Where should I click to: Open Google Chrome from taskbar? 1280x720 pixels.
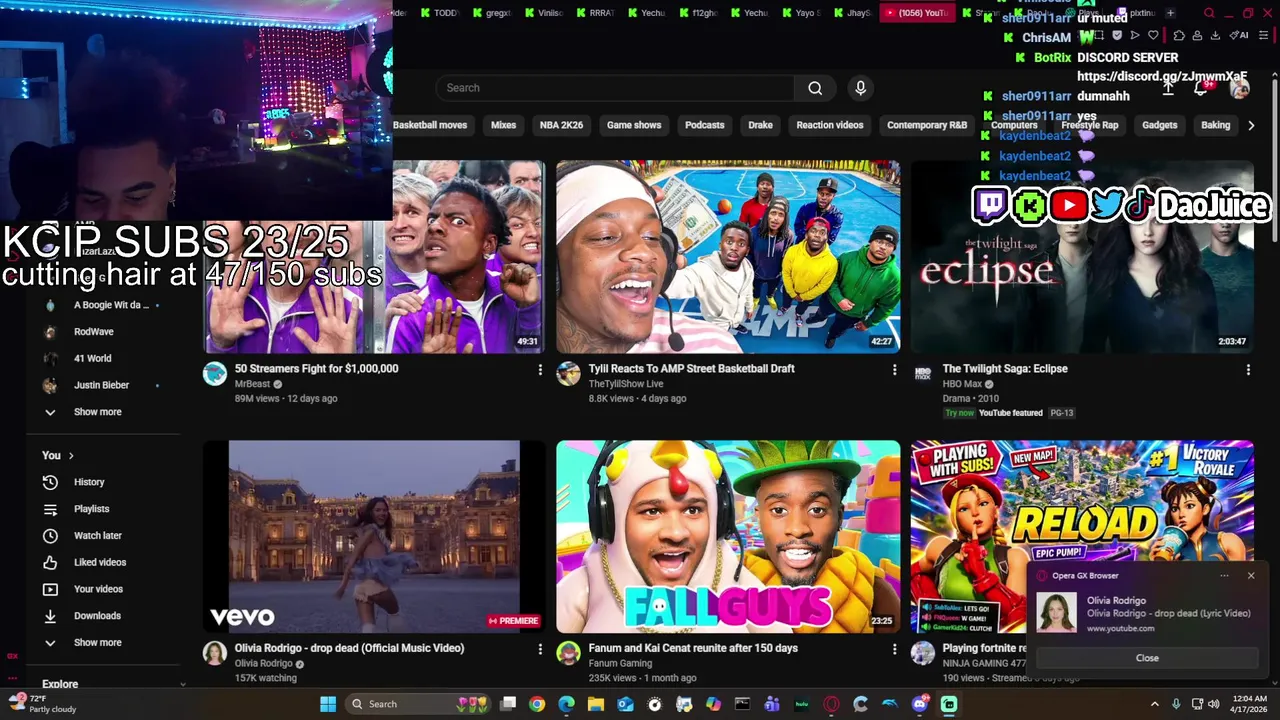click(x=537, y=704)
